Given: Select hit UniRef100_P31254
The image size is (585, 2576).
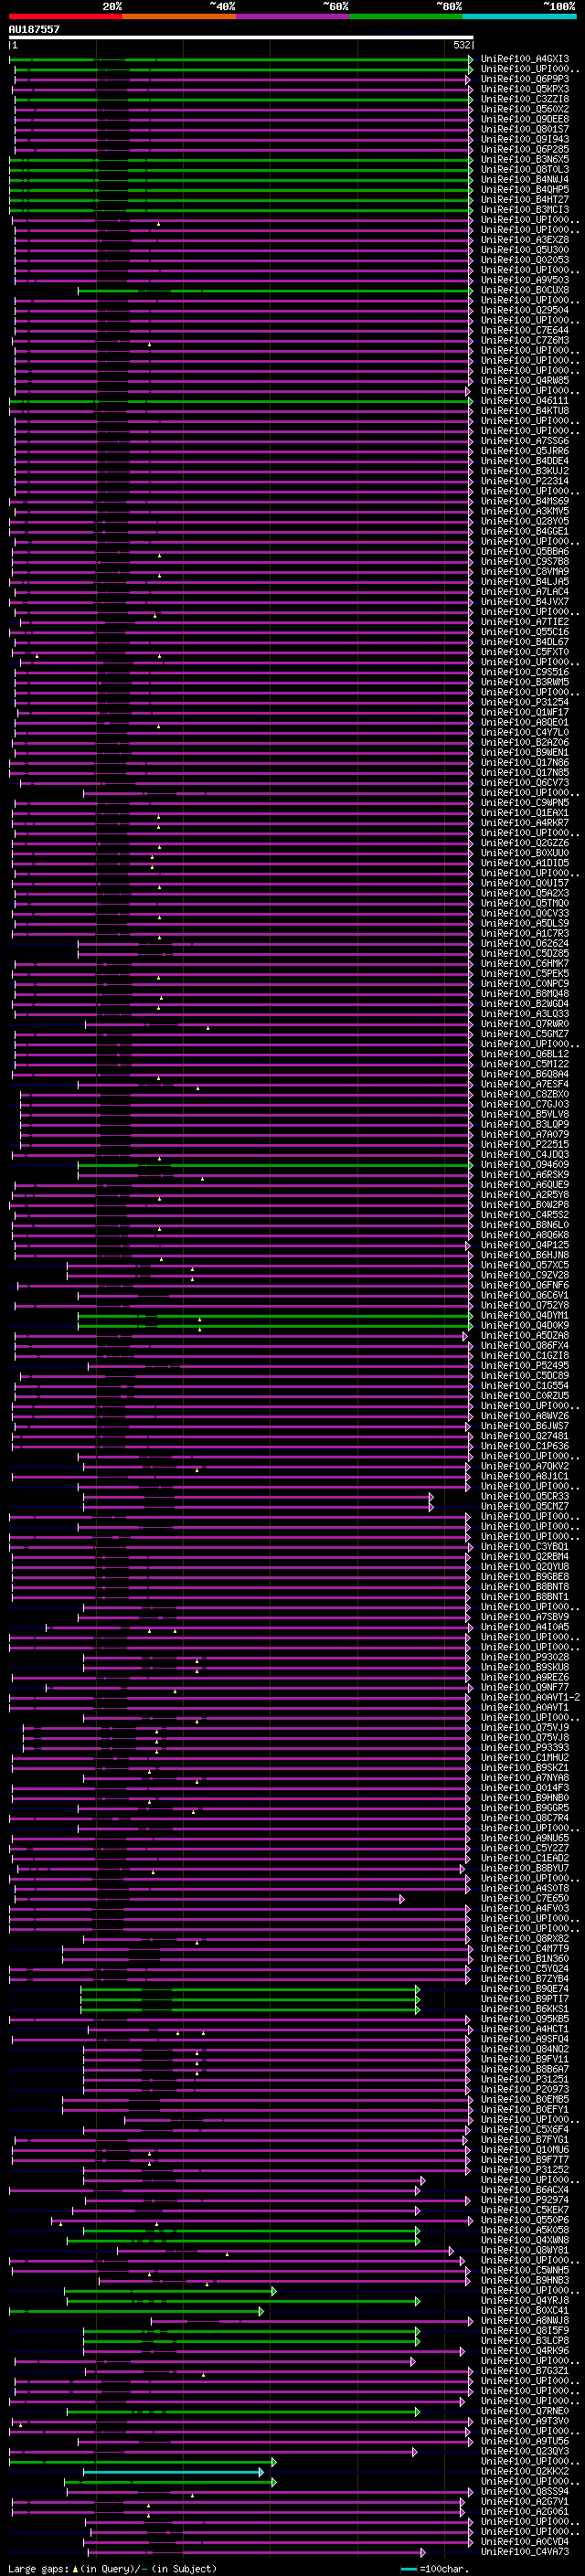Looking at the screenshot, I should (x=525, y=702).
